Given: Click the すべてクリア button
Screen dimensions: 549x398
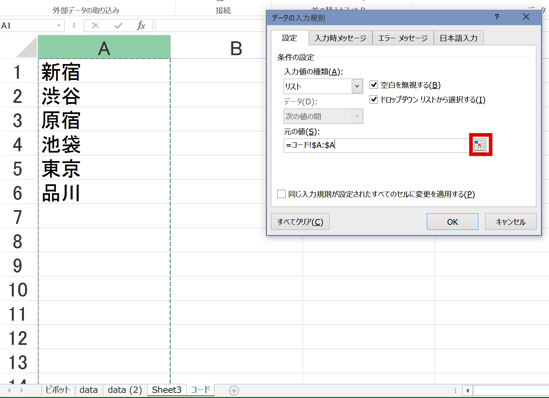Looking at the screenshot, I should 300,222.
